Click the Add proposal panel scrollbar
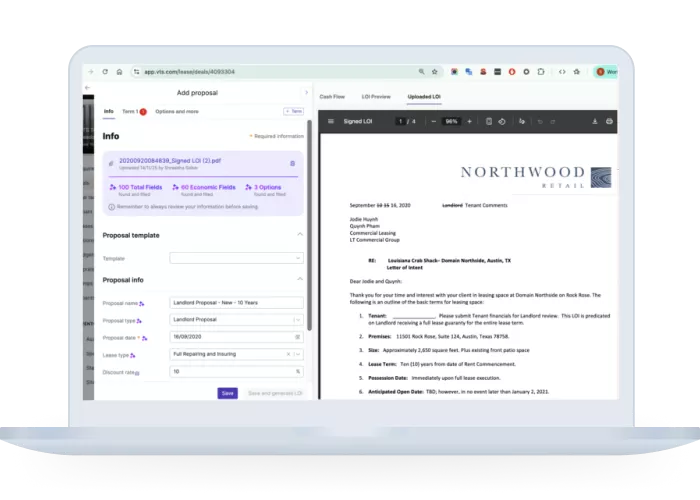The height and width of the screenshot is (500, 700). point(309,225)
